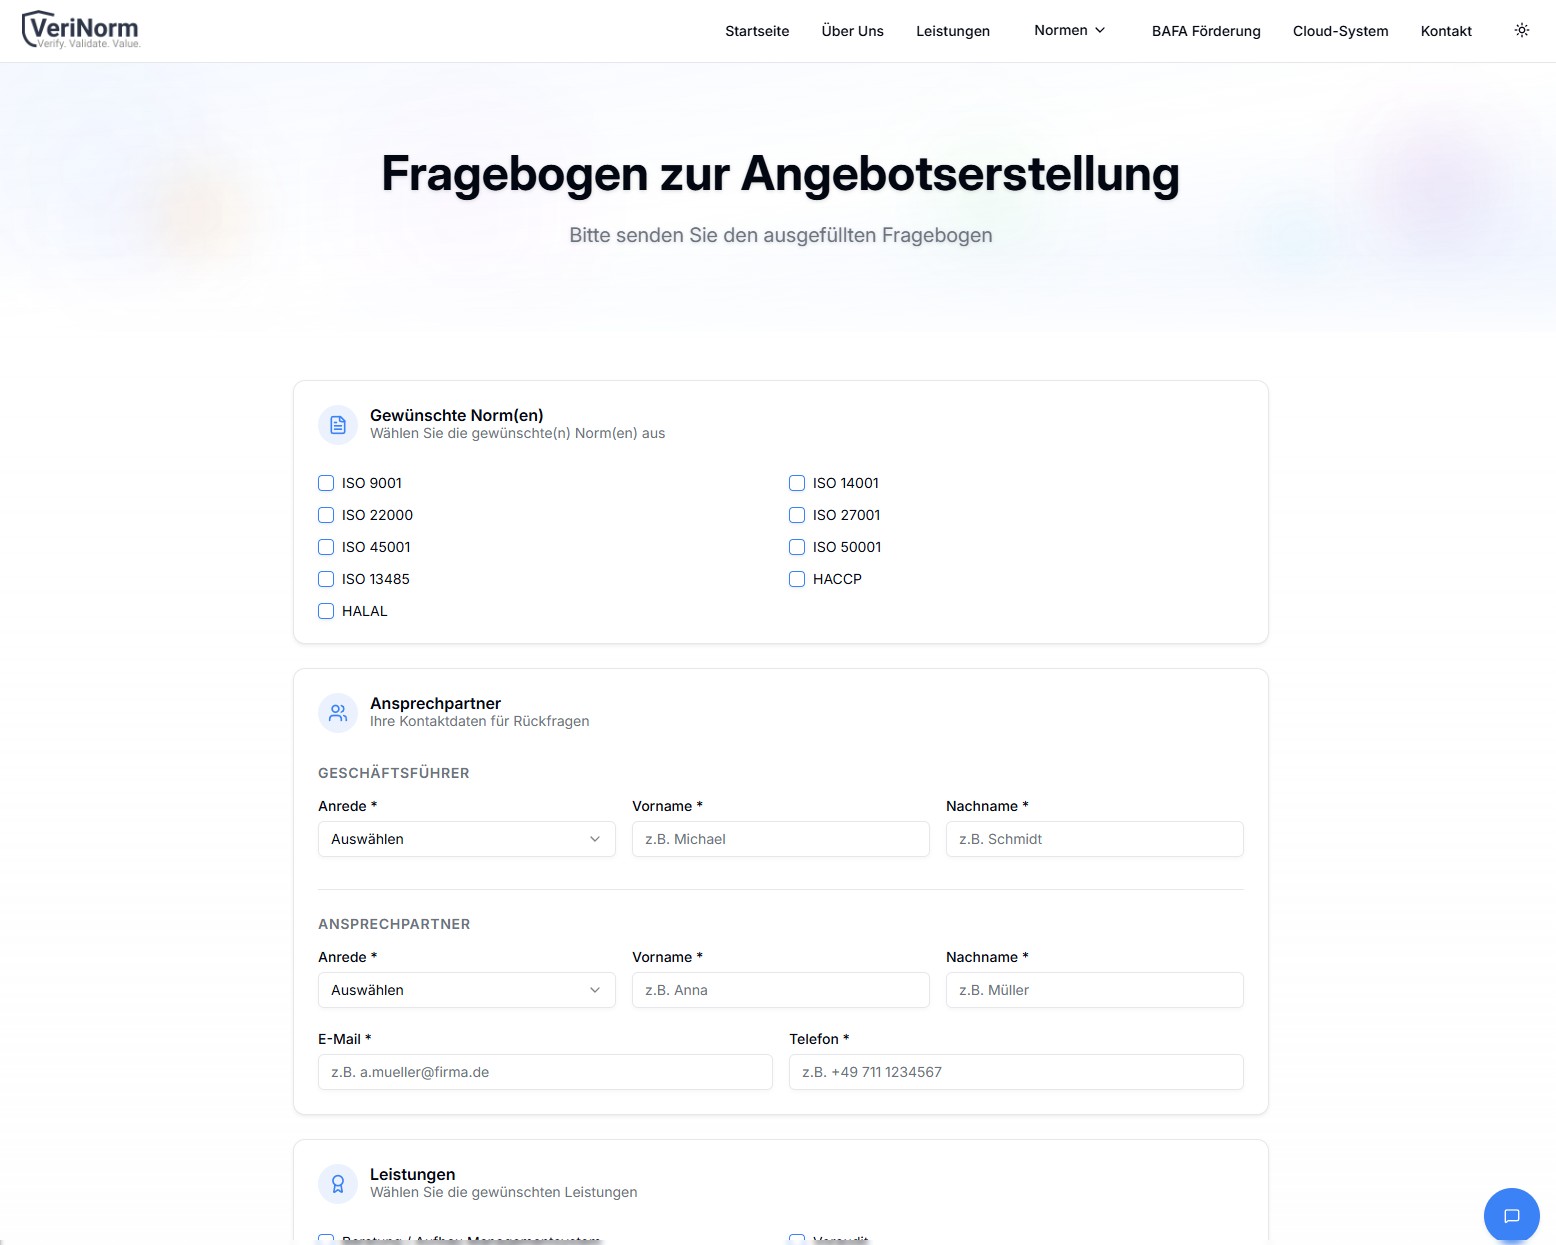Click the Telefon input field
1556x1245 pixels.
coord(1015,1072)
